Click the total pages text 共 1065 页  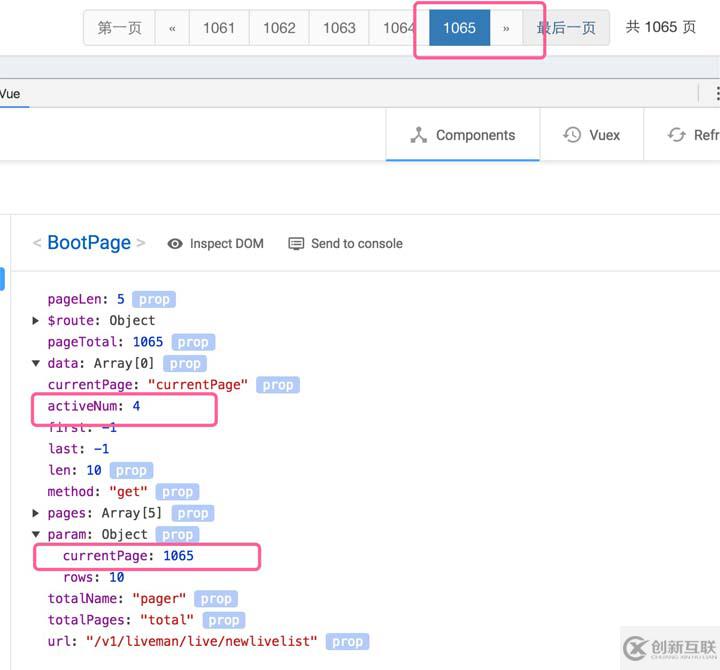tap(661, 27)
